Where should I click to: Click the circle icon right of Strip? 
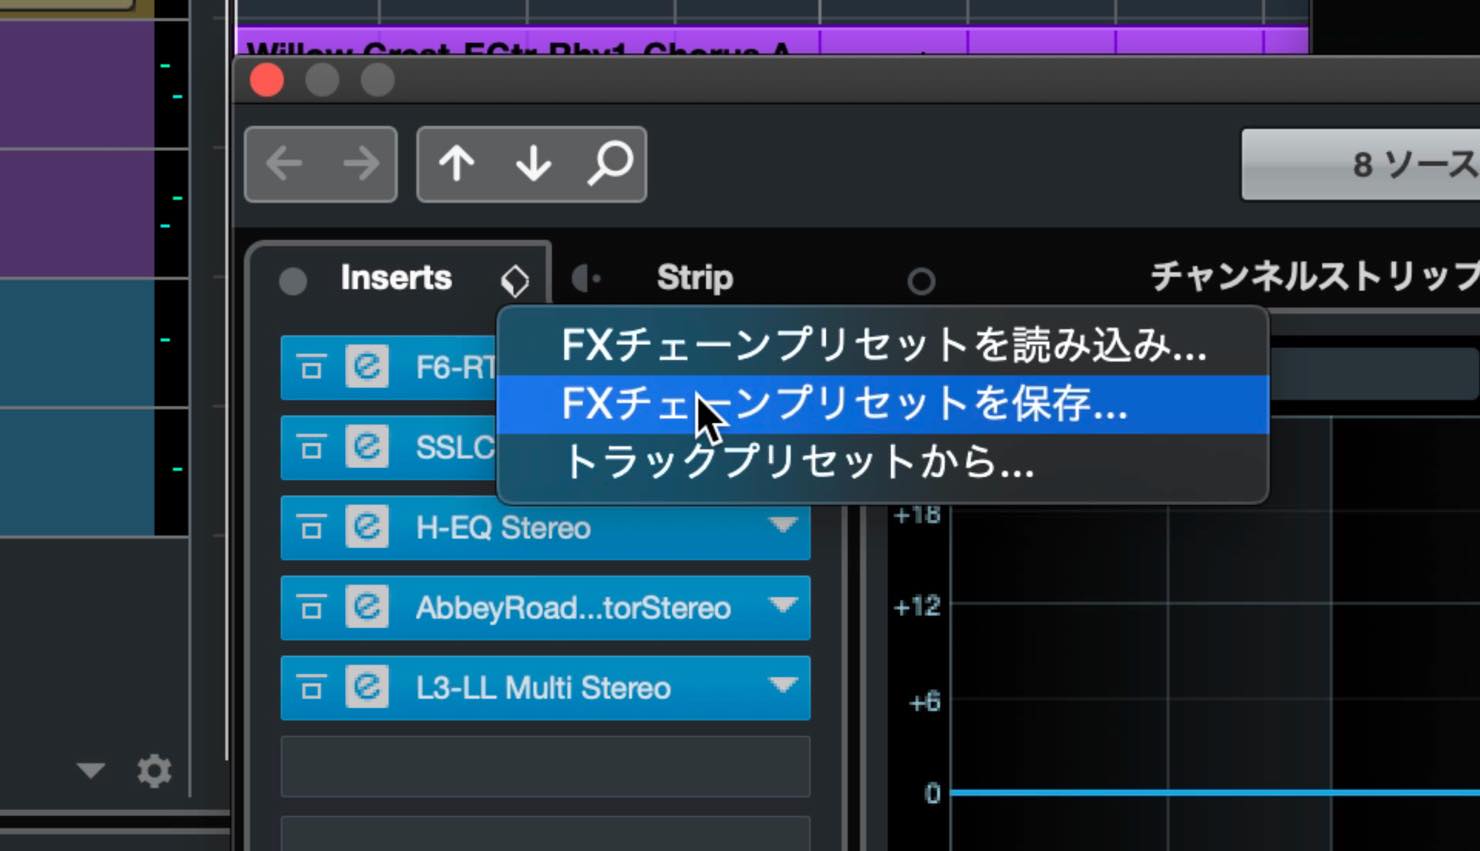[921, 281]
